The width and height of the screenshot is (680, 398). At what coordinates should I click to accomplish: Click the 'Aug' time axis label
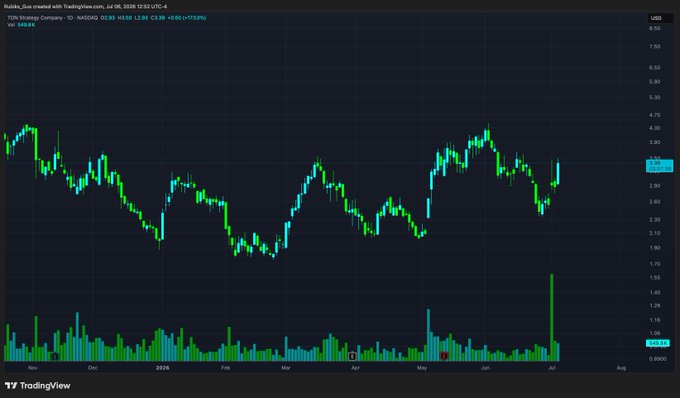tap(621, 368)
